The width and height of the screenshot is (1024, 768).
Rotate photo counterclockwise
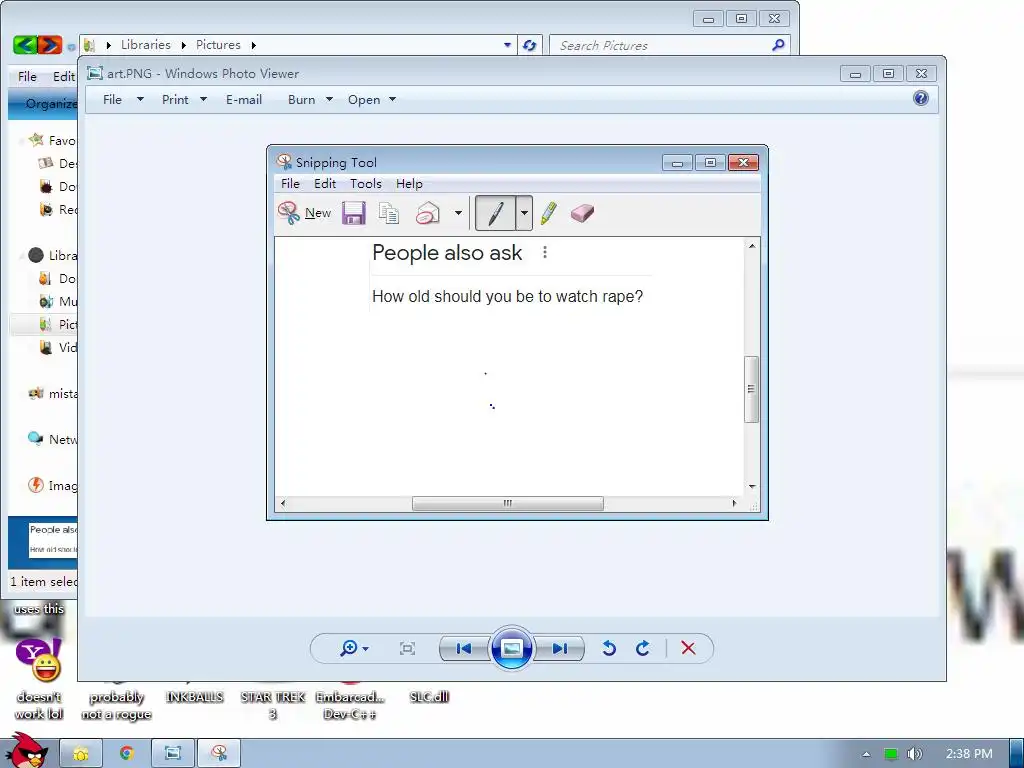pos(609,648)
